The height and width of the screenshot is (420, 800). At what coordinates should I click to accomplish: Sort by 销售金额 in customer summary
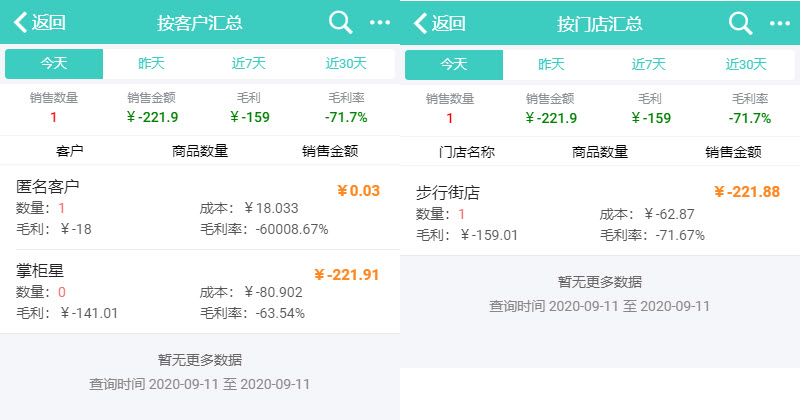pyautogui.click(x=330, y=151)
